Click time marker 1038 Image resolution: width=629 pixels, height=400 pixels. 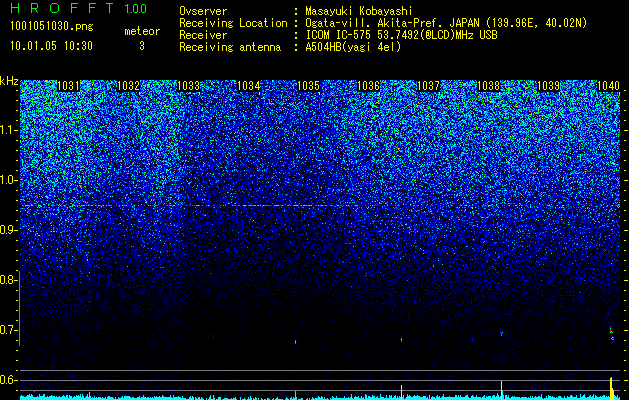coord(489,86)
